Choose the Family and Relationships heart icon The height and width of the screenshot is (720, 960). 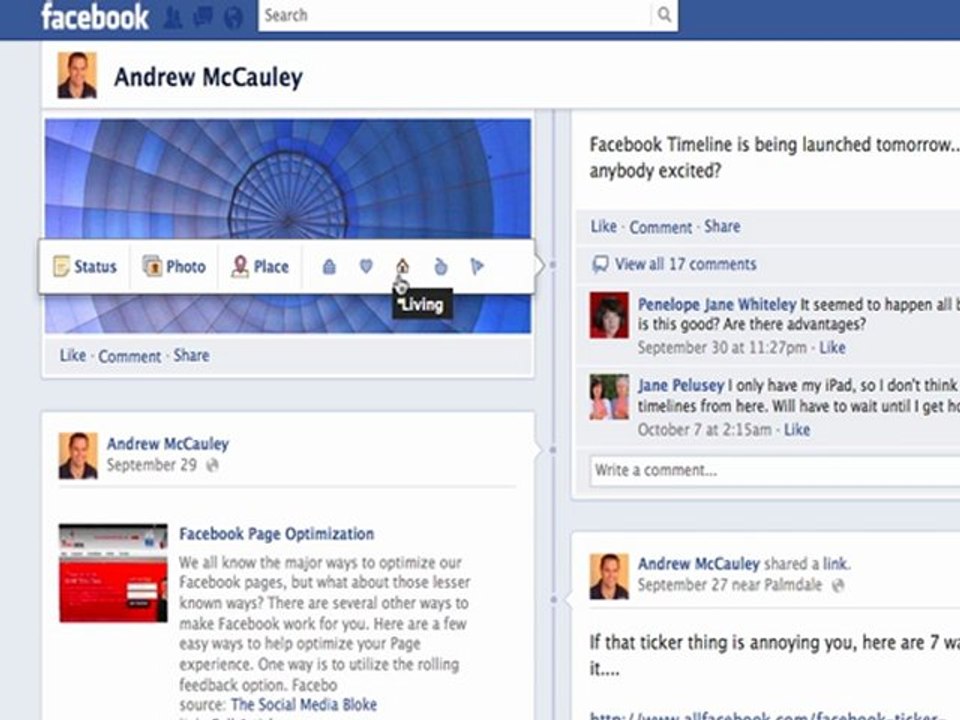pyautogui.click(x=366, y=266)
